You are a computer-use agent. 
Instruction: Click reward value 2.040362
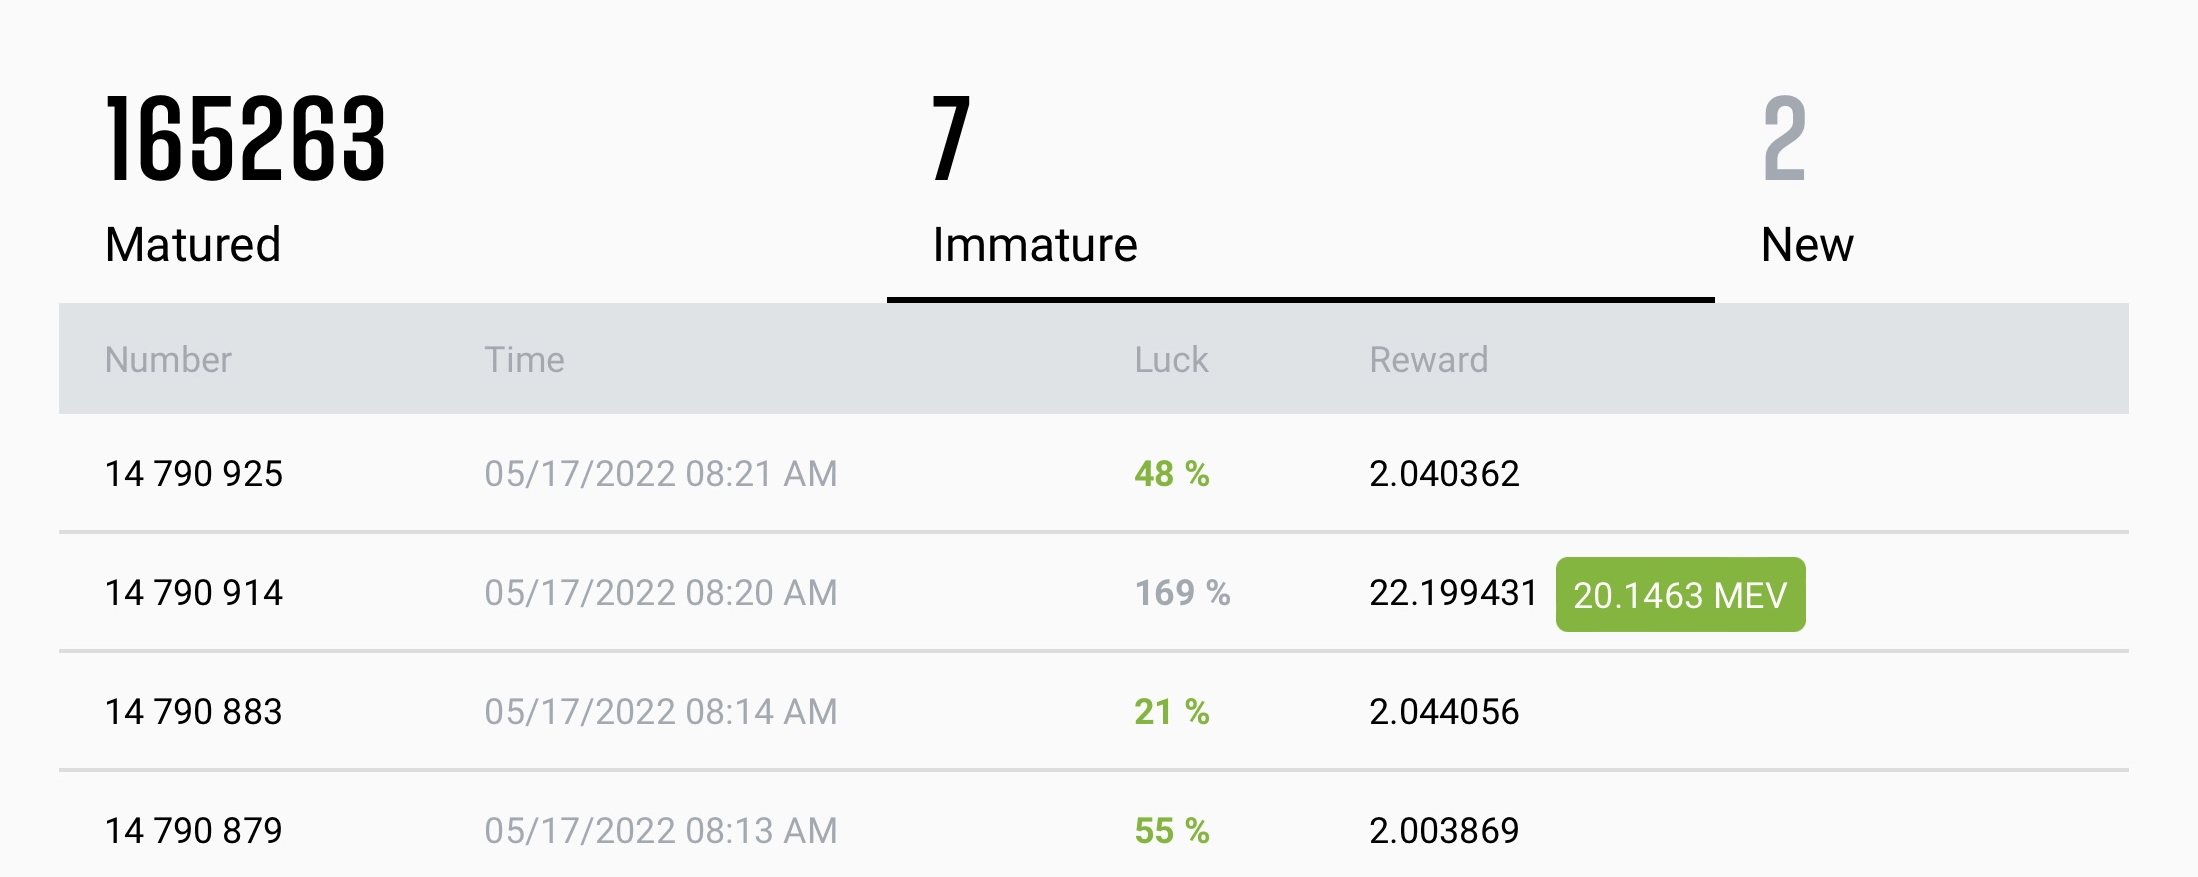click(x=1444, y=474)
